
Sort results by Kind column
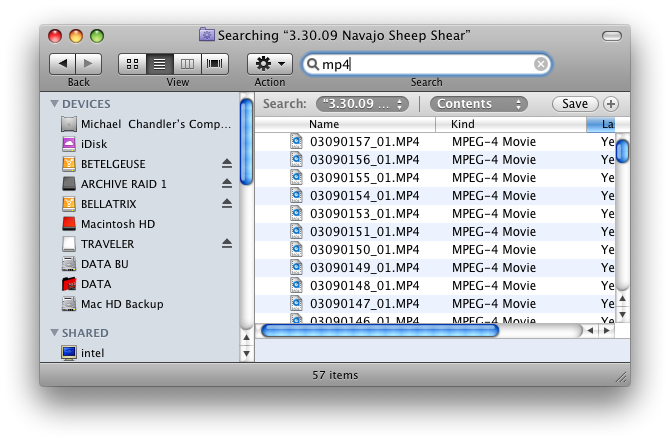coord(510,124)
